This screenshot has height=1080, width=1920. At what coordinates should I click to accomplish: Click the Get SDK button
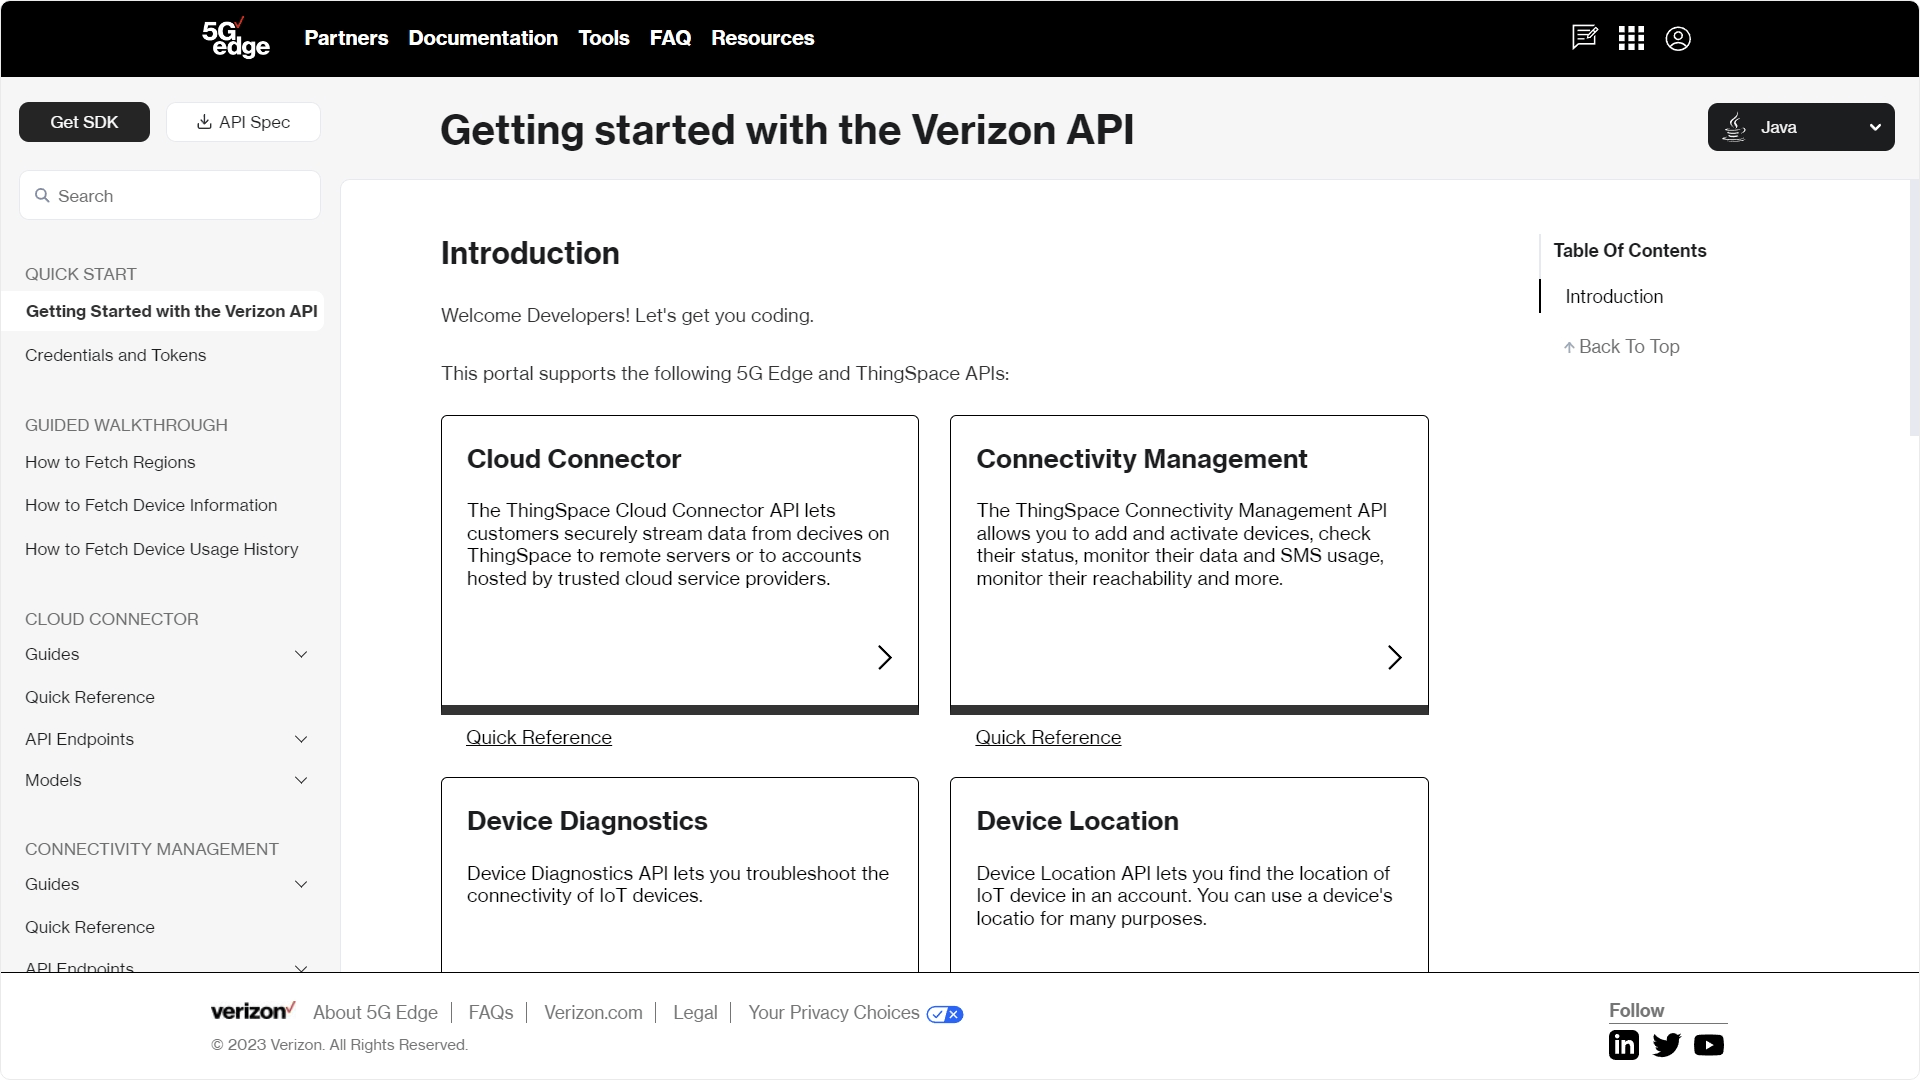point(84,122)
